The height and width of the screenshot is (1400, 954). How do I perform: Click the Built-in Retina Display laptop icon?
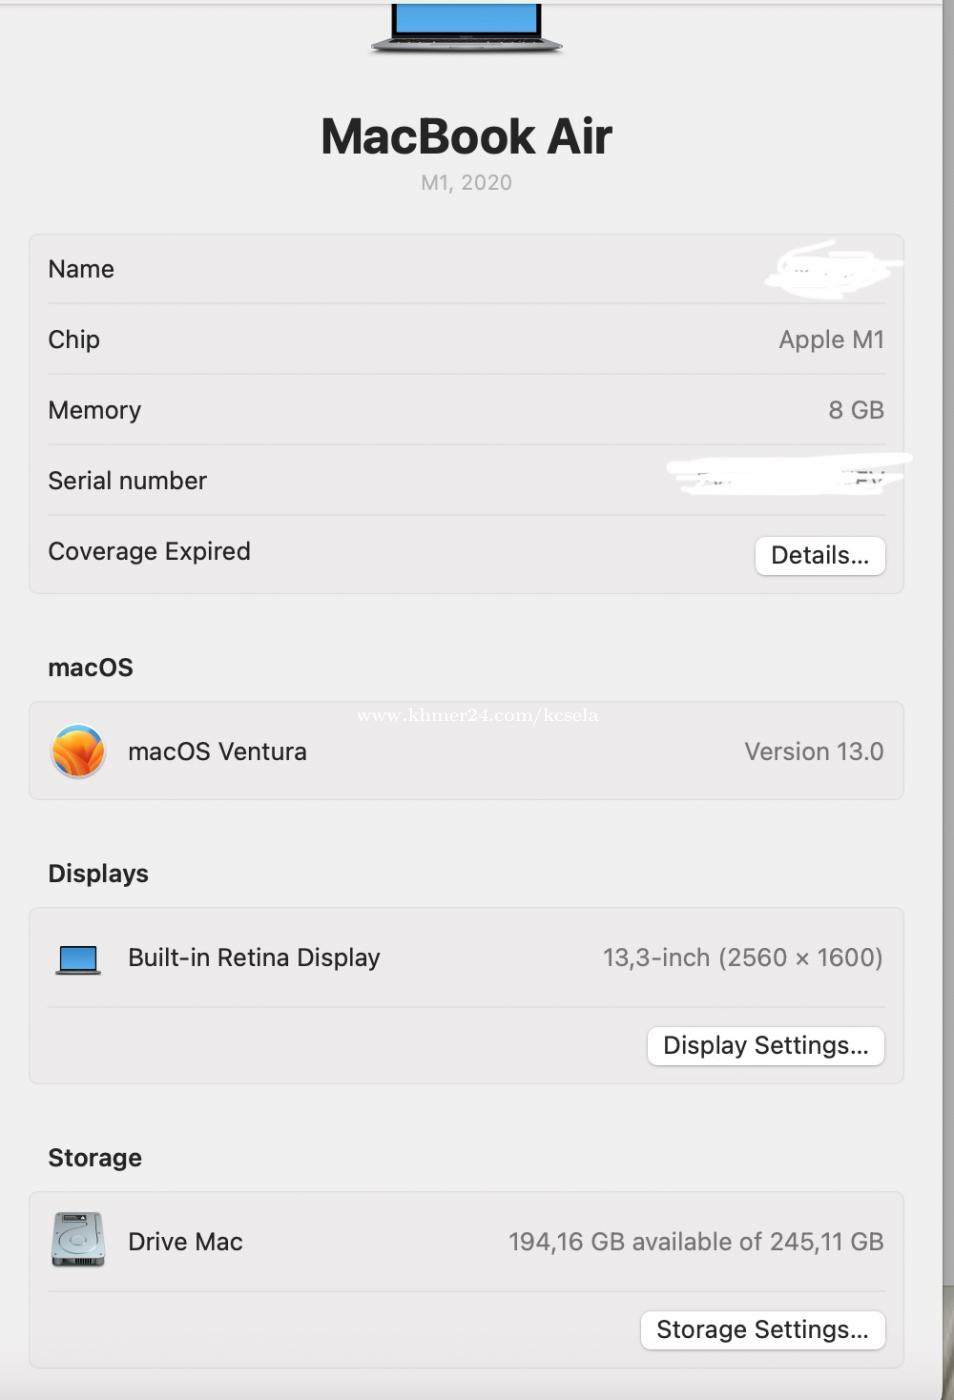pos(78,959)
